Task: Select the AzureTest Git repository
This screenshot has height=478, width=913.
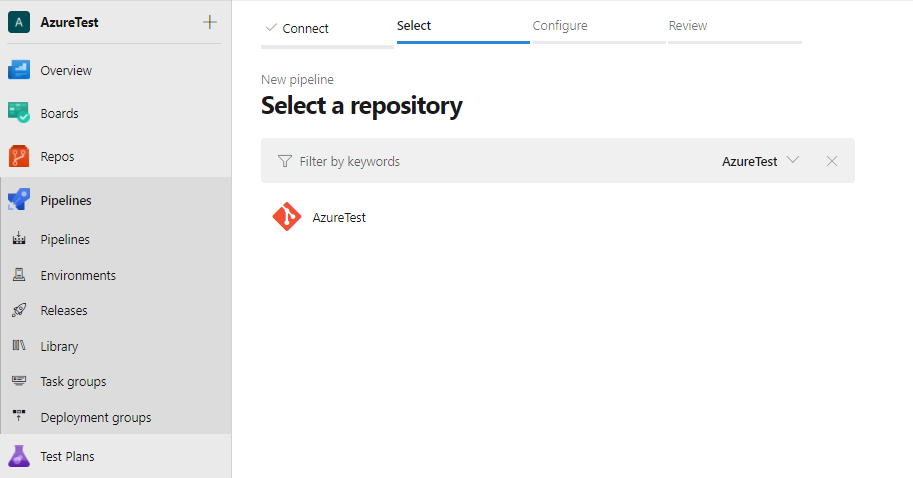Action: [x=339, y=217]
